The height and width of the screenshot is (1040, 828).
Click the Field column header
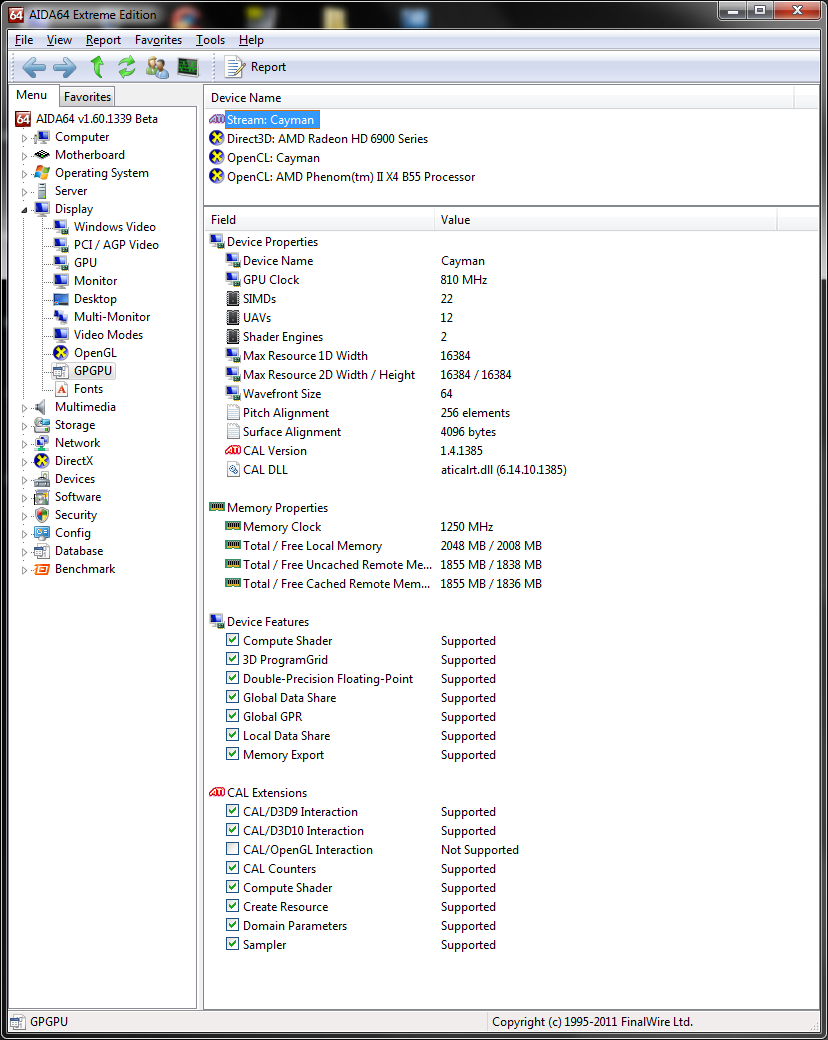319,220
